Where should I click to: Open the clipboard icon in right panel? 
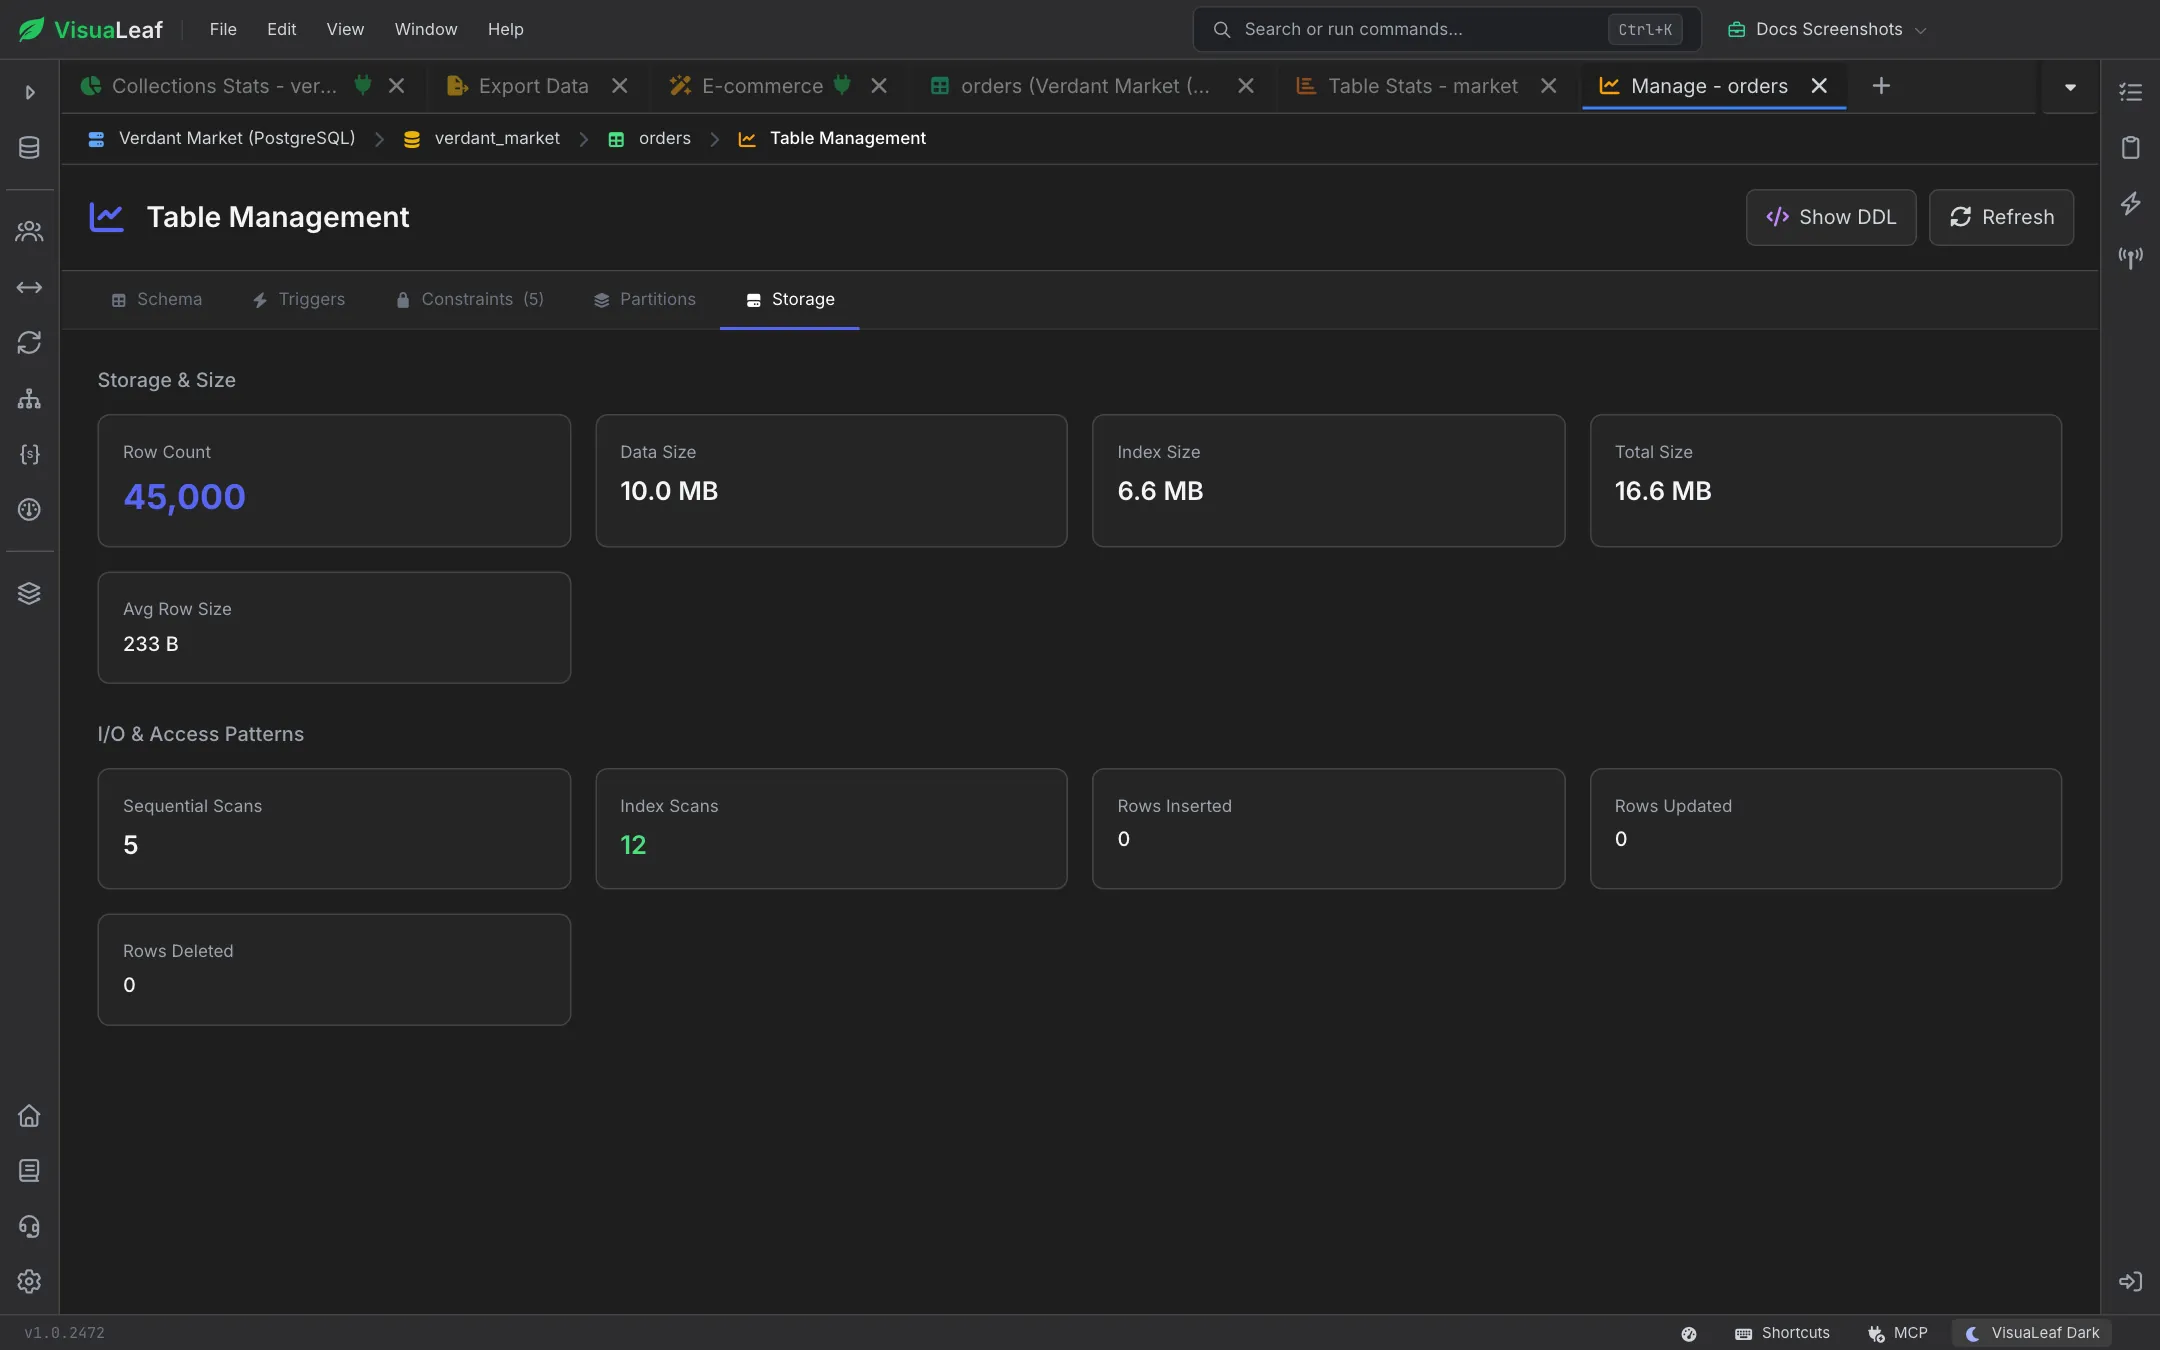[x=2130, y=148]
